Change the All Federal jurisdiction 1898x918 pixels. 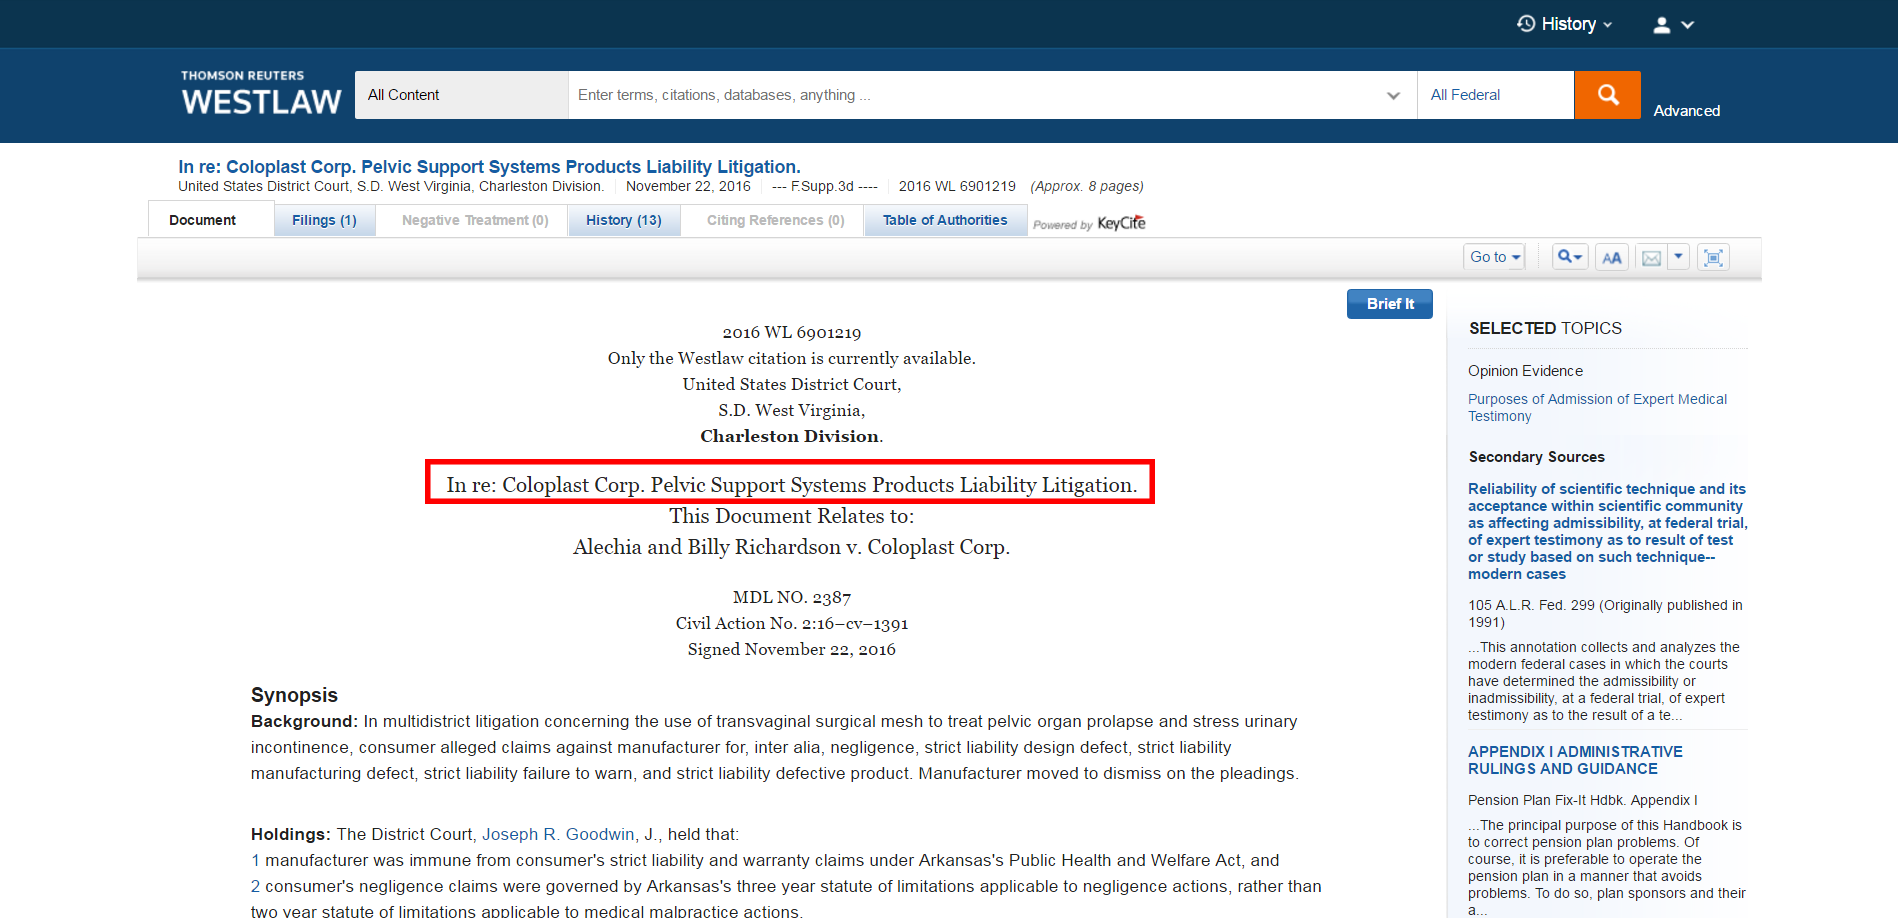[x=1495, y=95]
